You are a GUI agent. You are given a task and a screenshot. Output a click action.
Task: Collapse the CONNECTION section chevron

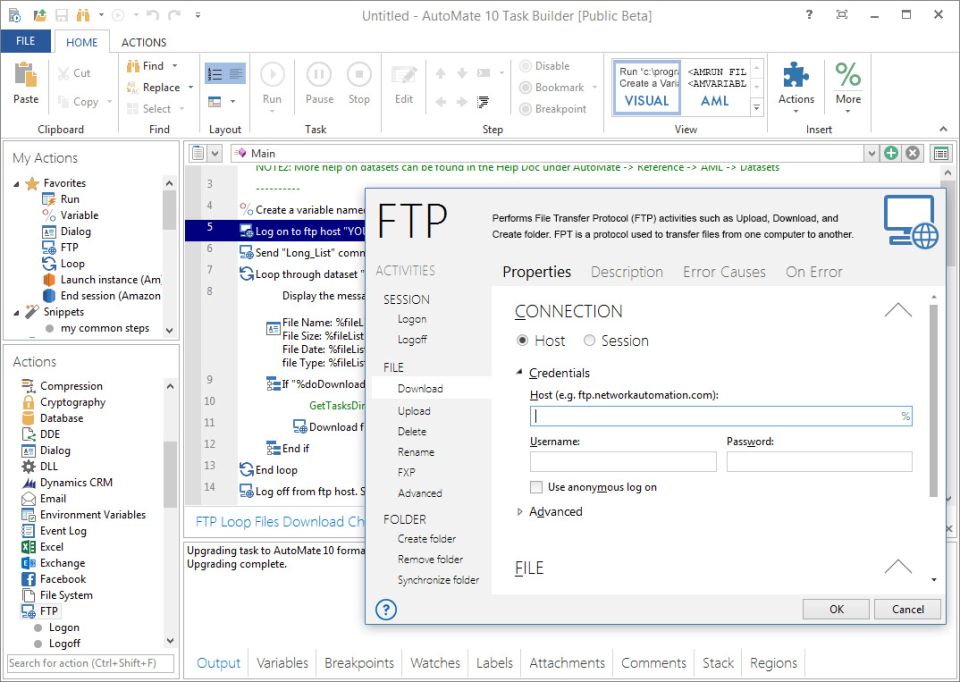898,310
